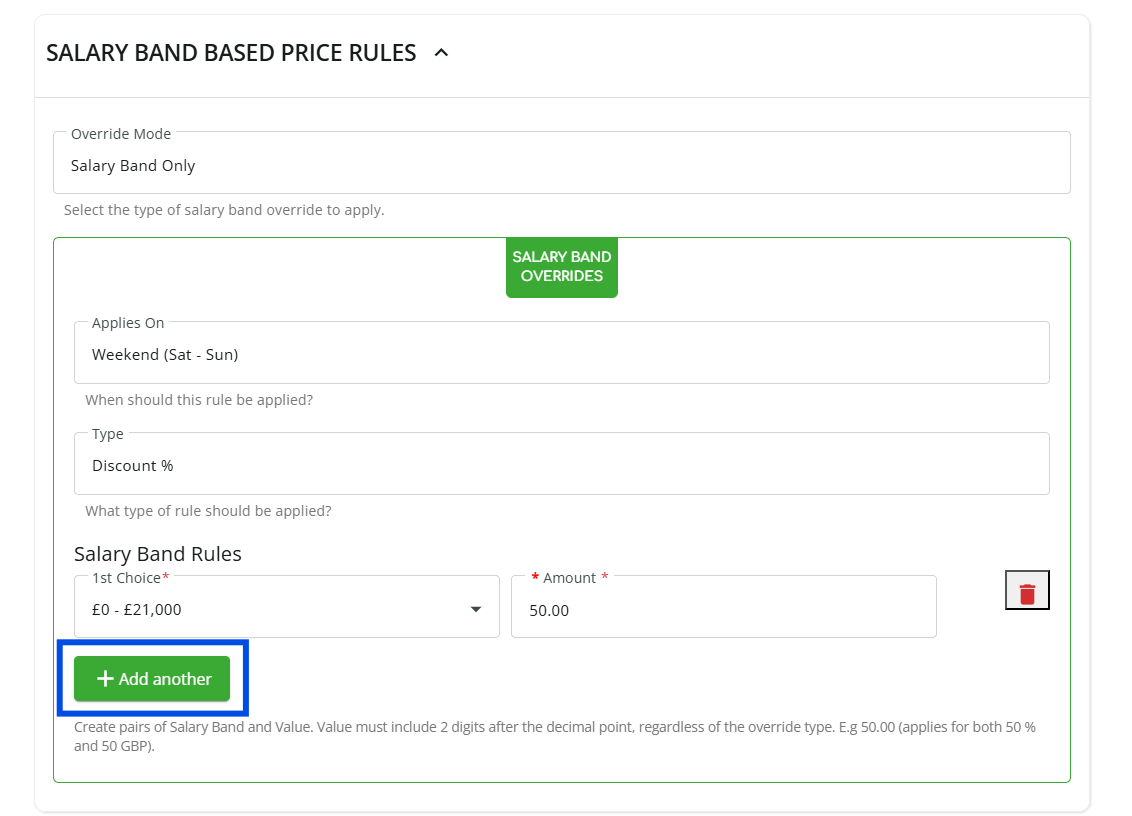Click the 'Create pairs of Salary Band' instructions
This screenshot has height=816, width=1132.
pos(555,736)
